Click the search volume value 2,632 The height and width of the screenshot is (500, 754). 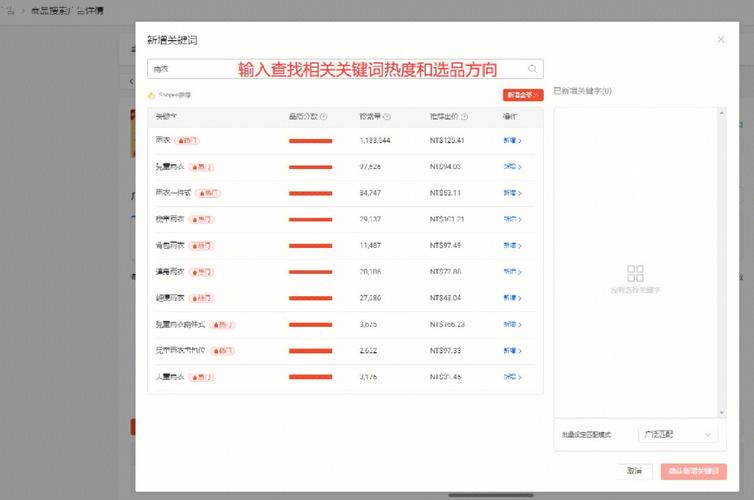pyautogui.click(x=368, y=351)
